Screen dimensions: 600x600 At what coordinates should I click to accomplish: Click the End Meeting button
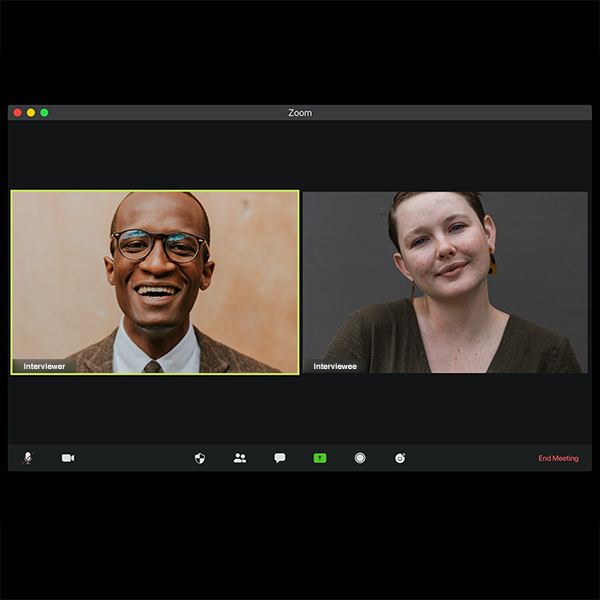[x=558, y=458]
